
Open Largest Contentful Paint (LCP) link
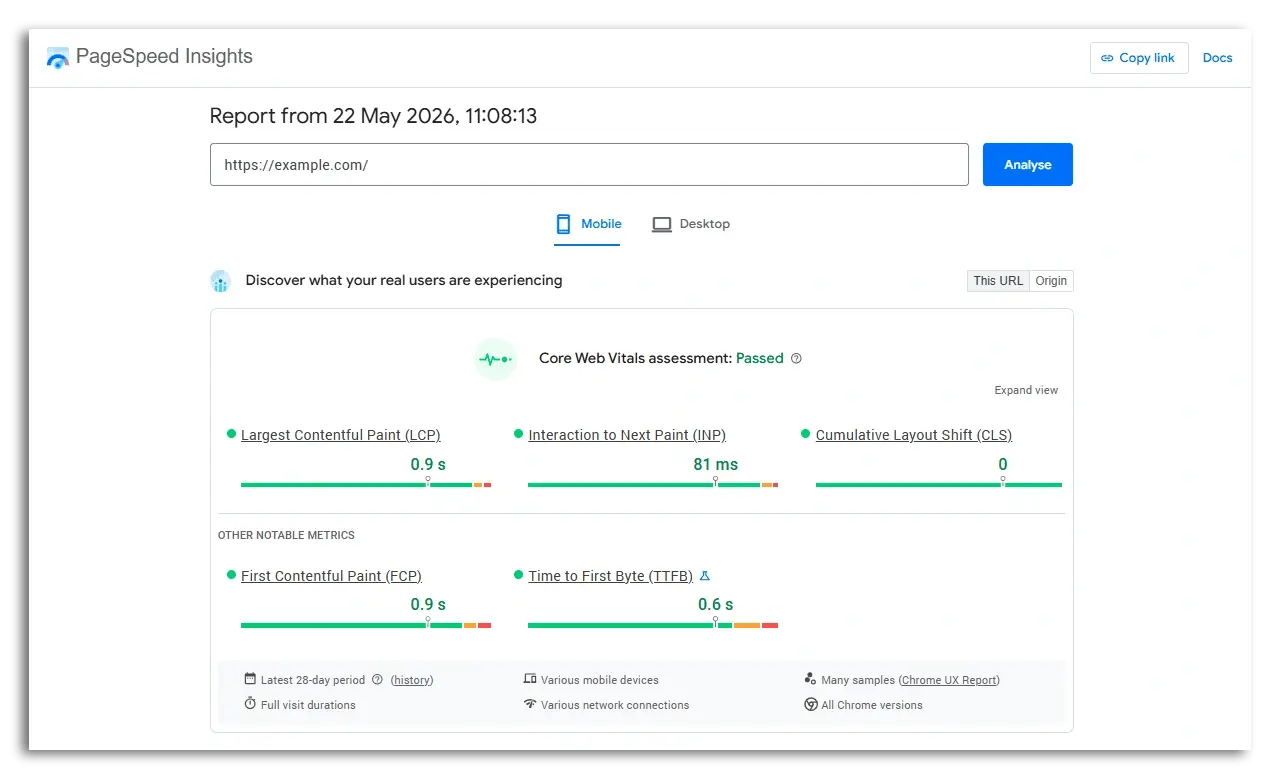tap(340, 435)
